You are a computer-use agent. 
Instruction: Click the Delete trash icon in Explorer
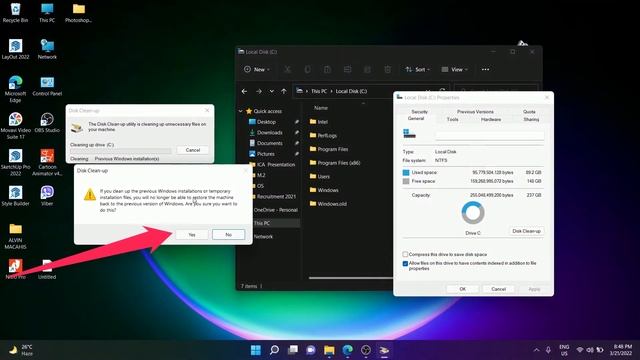[387, 69]
